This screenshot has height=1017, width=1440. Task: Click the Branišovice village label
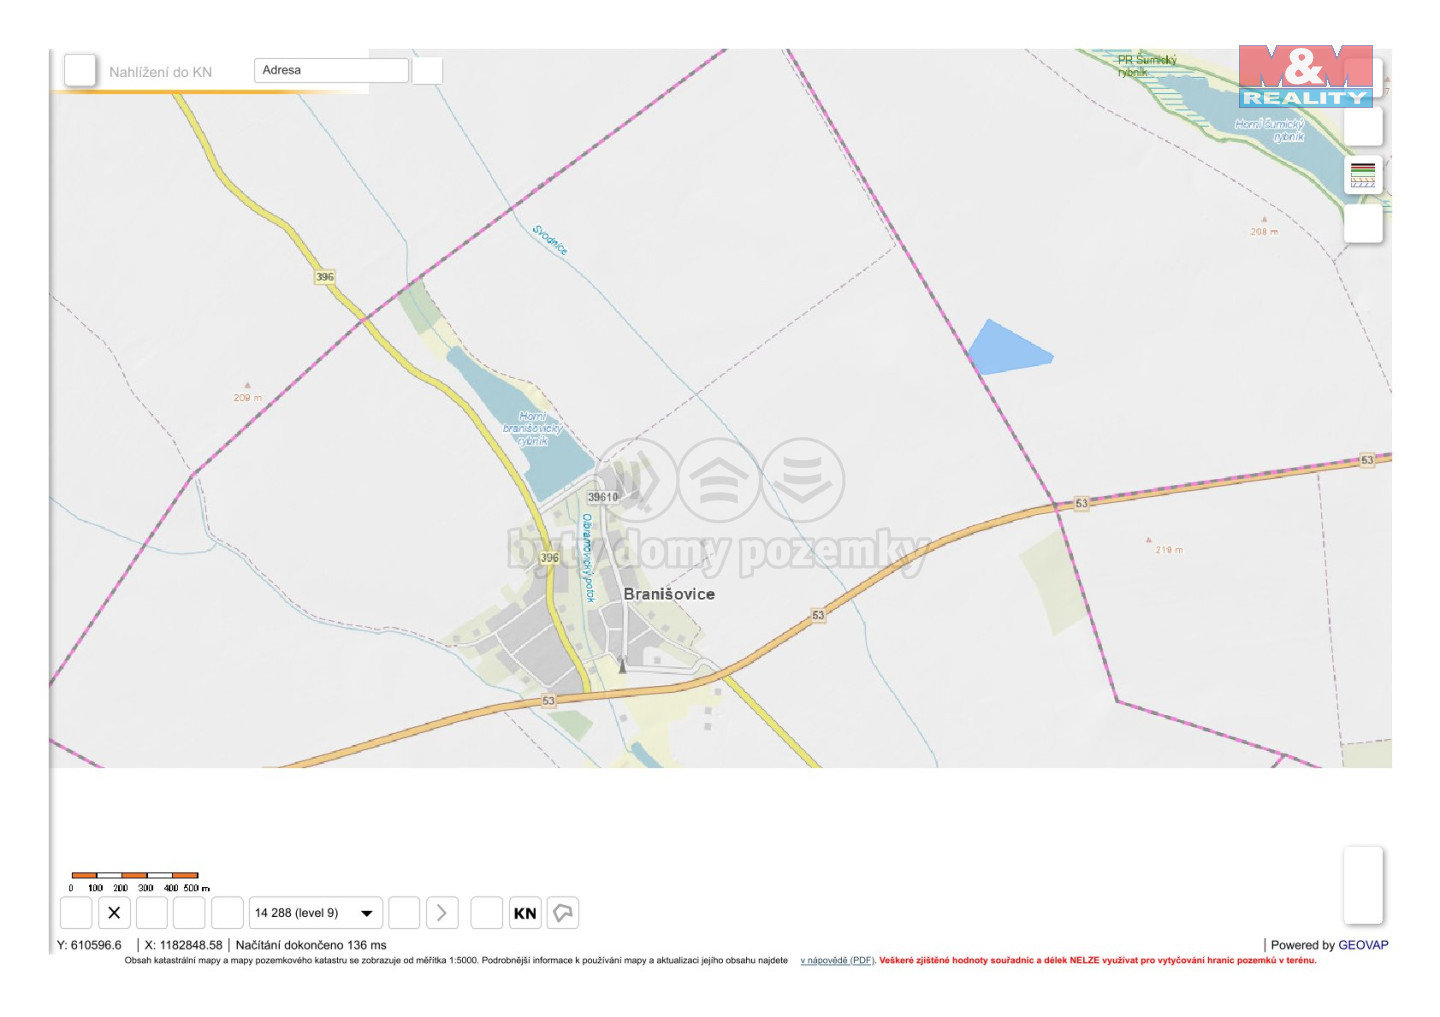tap(669, 594)
